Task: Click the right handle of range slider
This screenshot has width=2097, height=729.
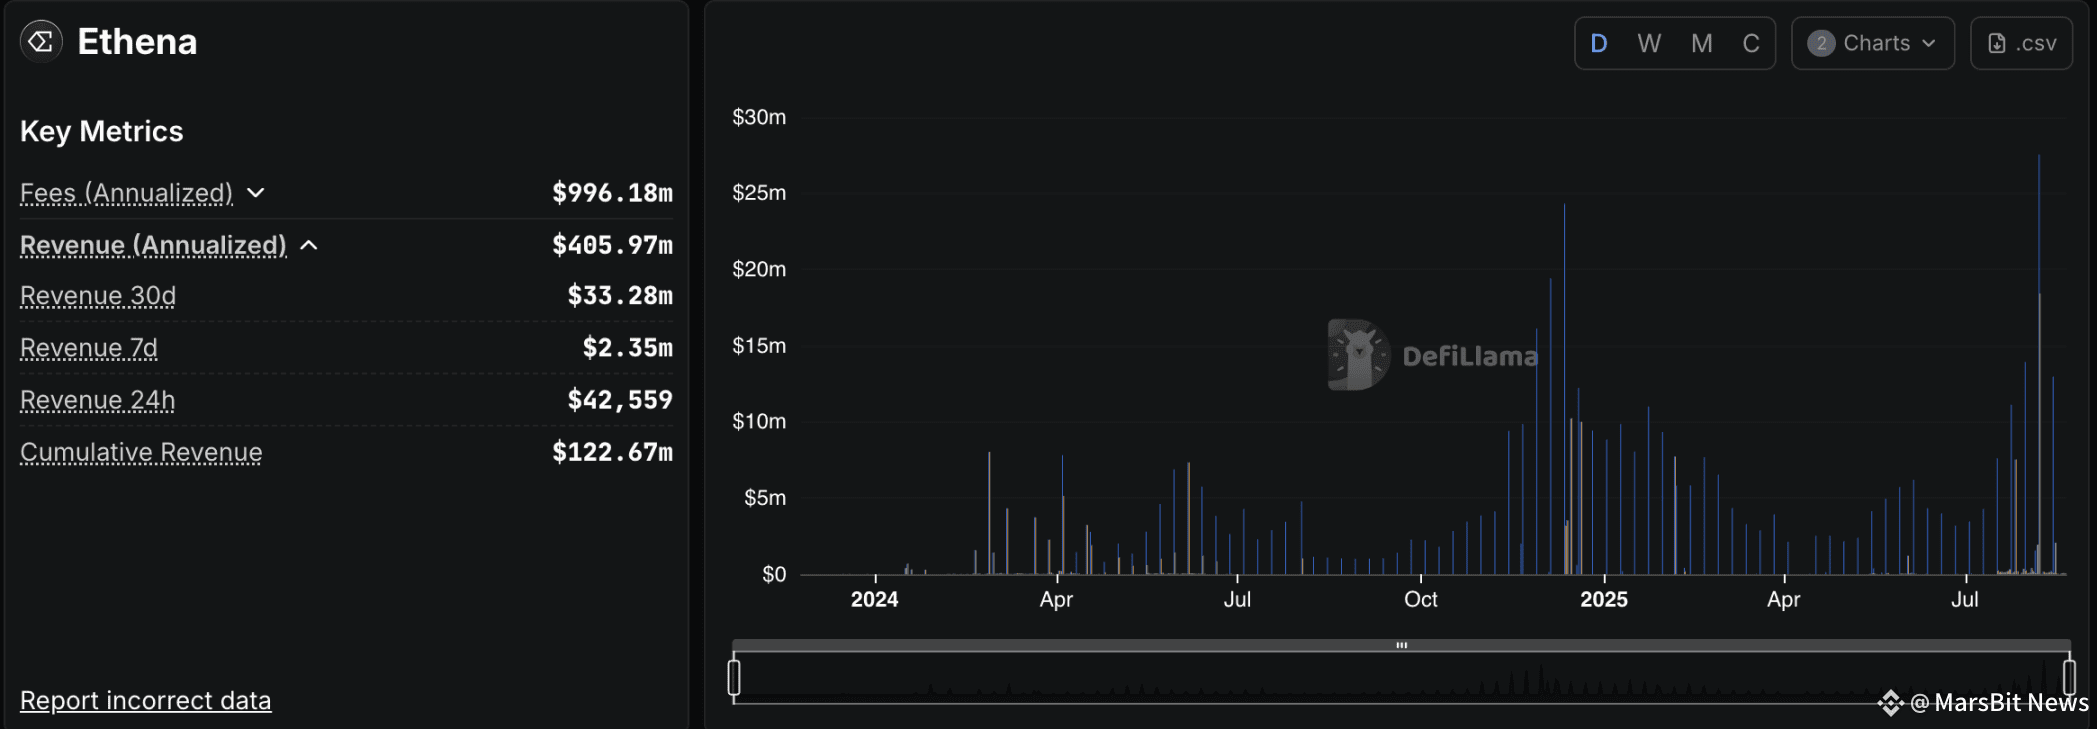Action: click(x=2069, y=677)
